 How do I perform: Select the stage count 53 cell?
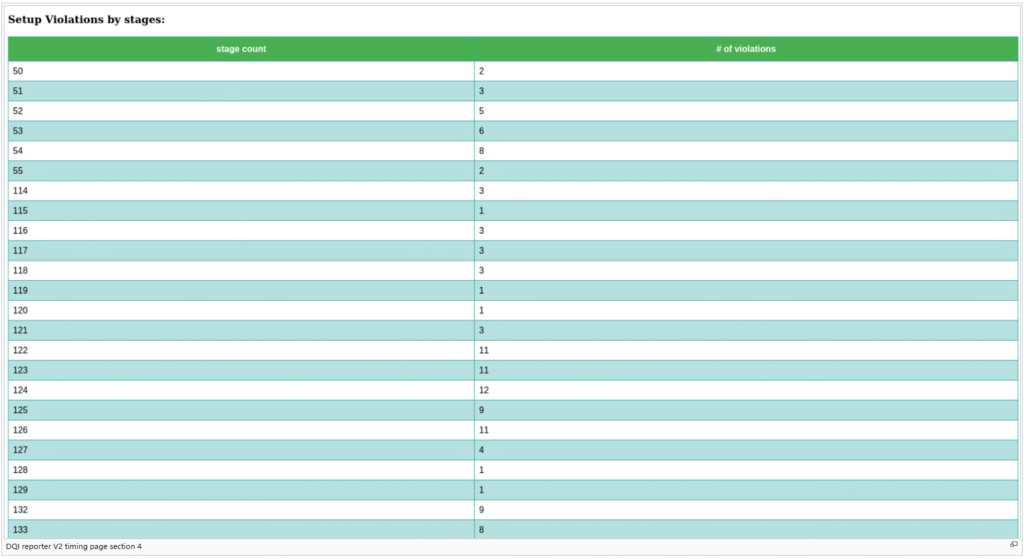(x=241, y=131)
